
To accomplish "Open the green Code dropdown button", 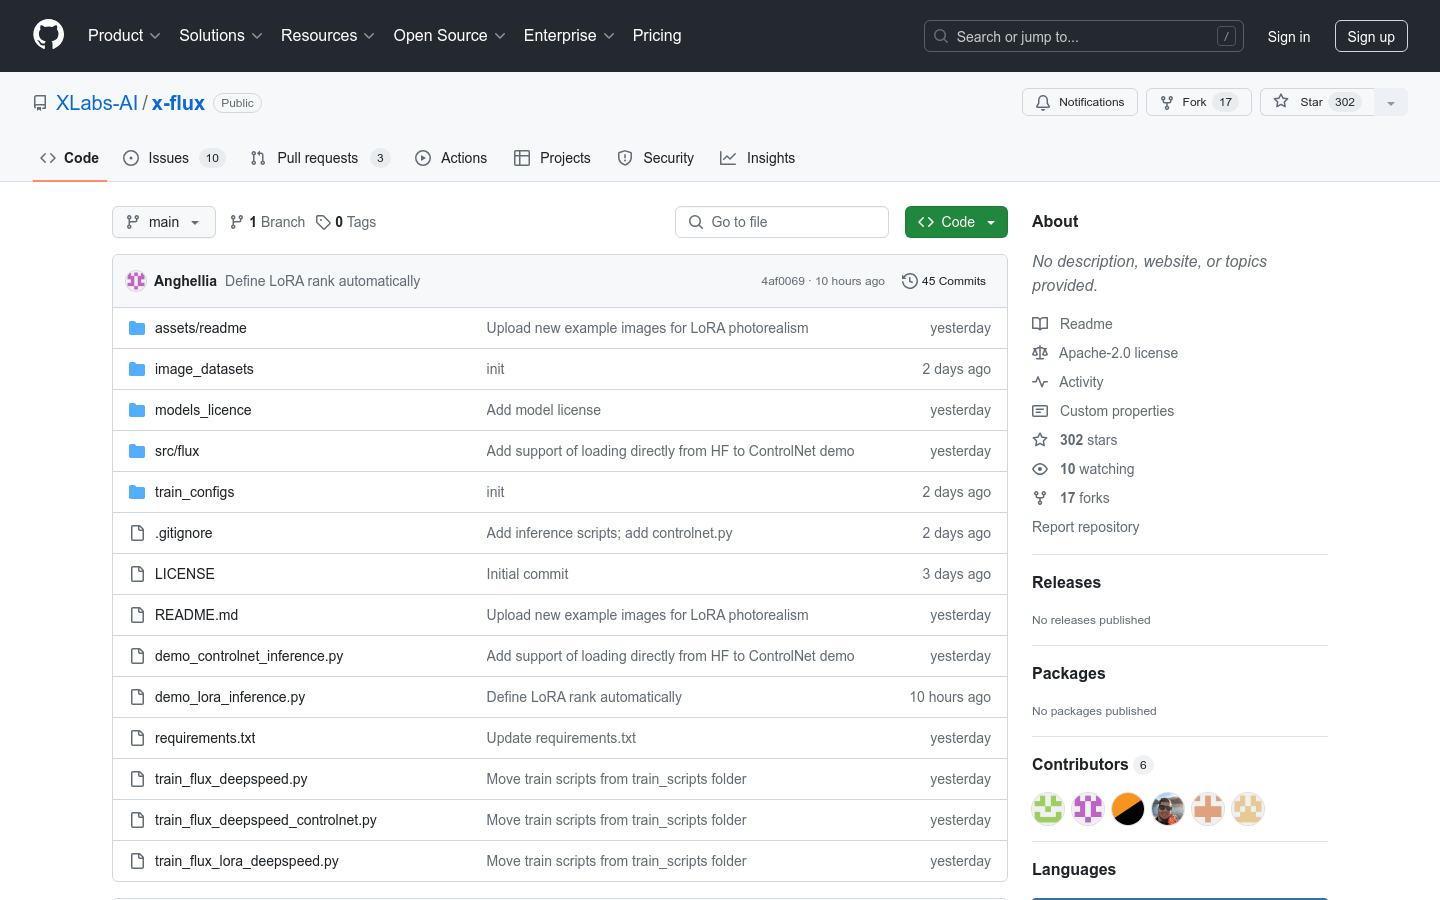I will click(x=956, y=222).
